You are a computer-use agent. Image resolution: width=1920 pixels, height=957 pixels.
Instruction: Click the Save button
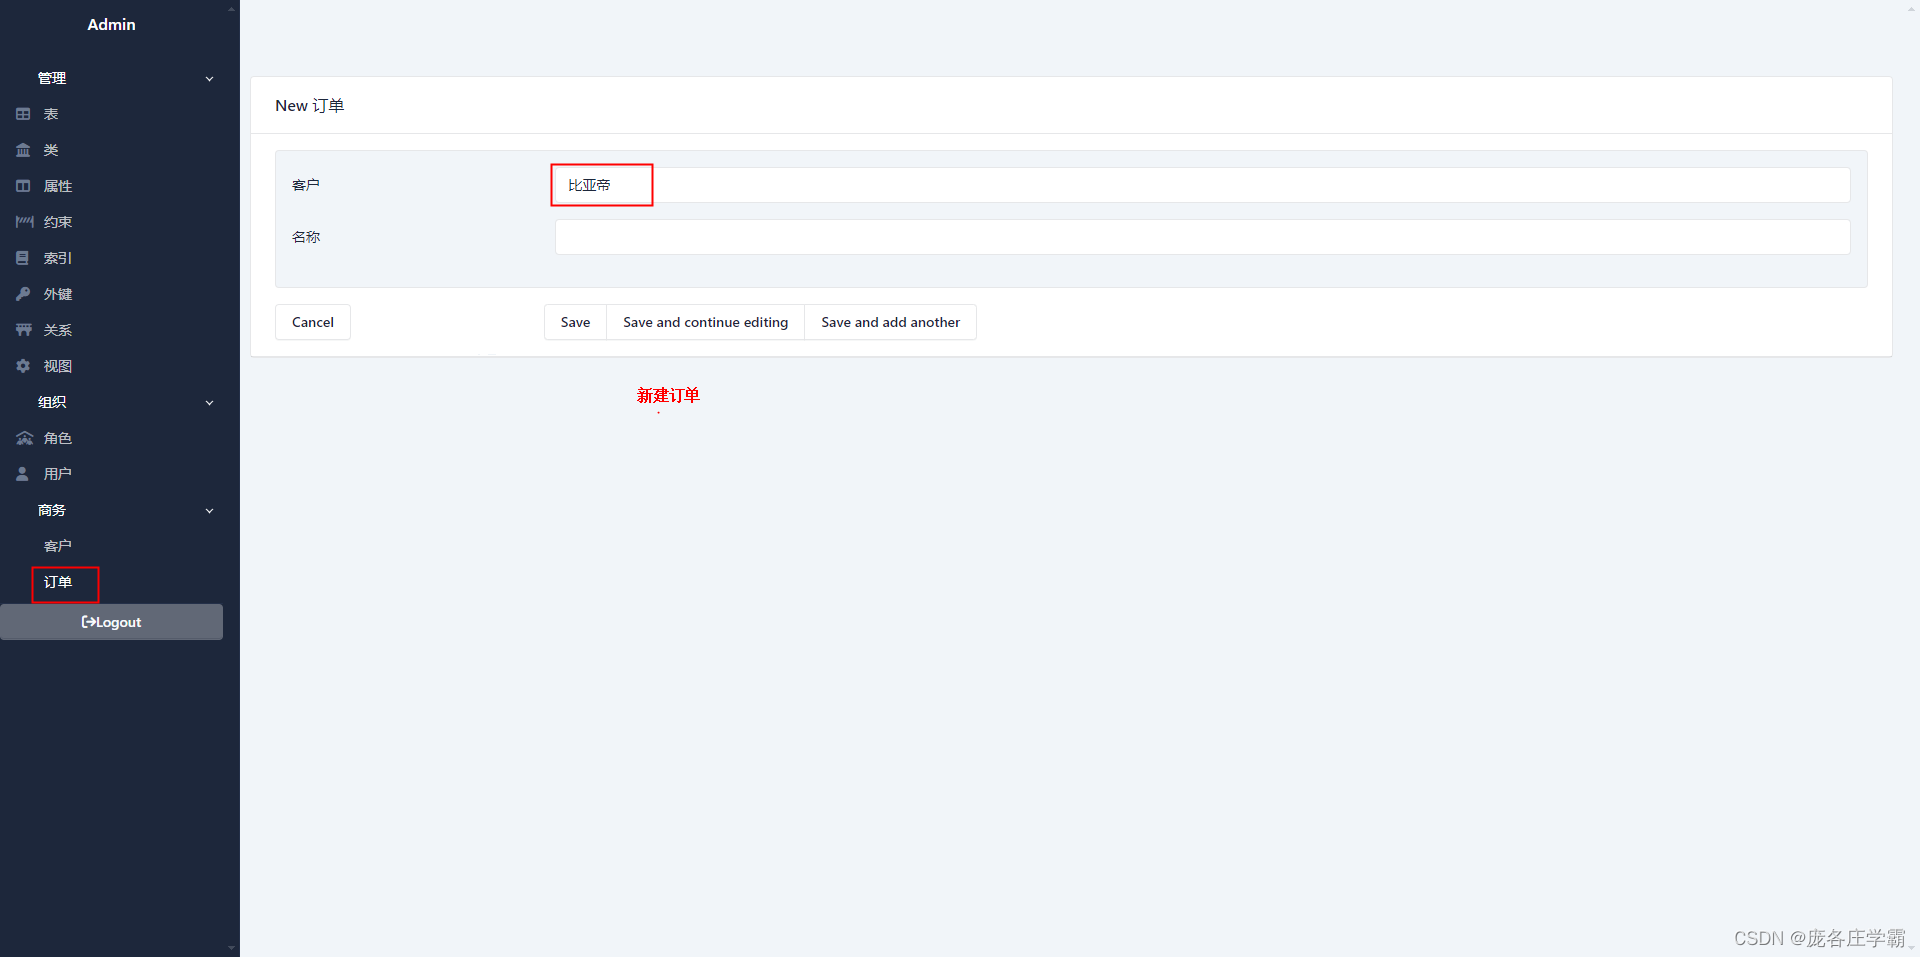pyautogui.click(x=575, y=322)
